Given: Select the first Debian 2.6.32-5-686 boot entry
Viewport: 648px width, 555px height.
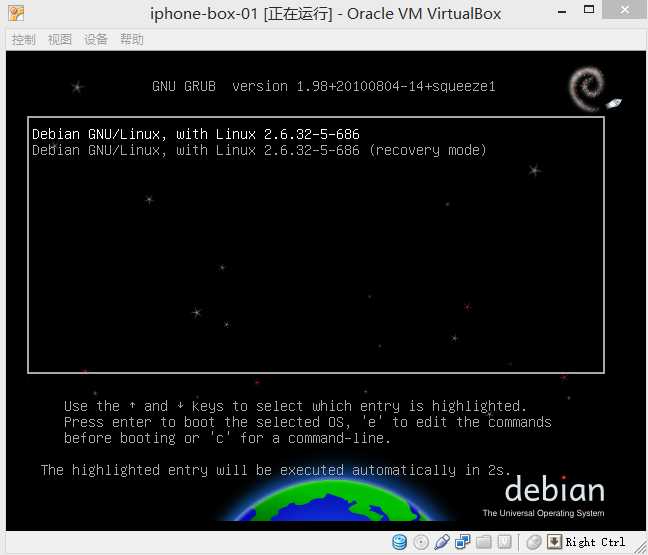Looking at the screenshot, I should click(x=195, y=134).
